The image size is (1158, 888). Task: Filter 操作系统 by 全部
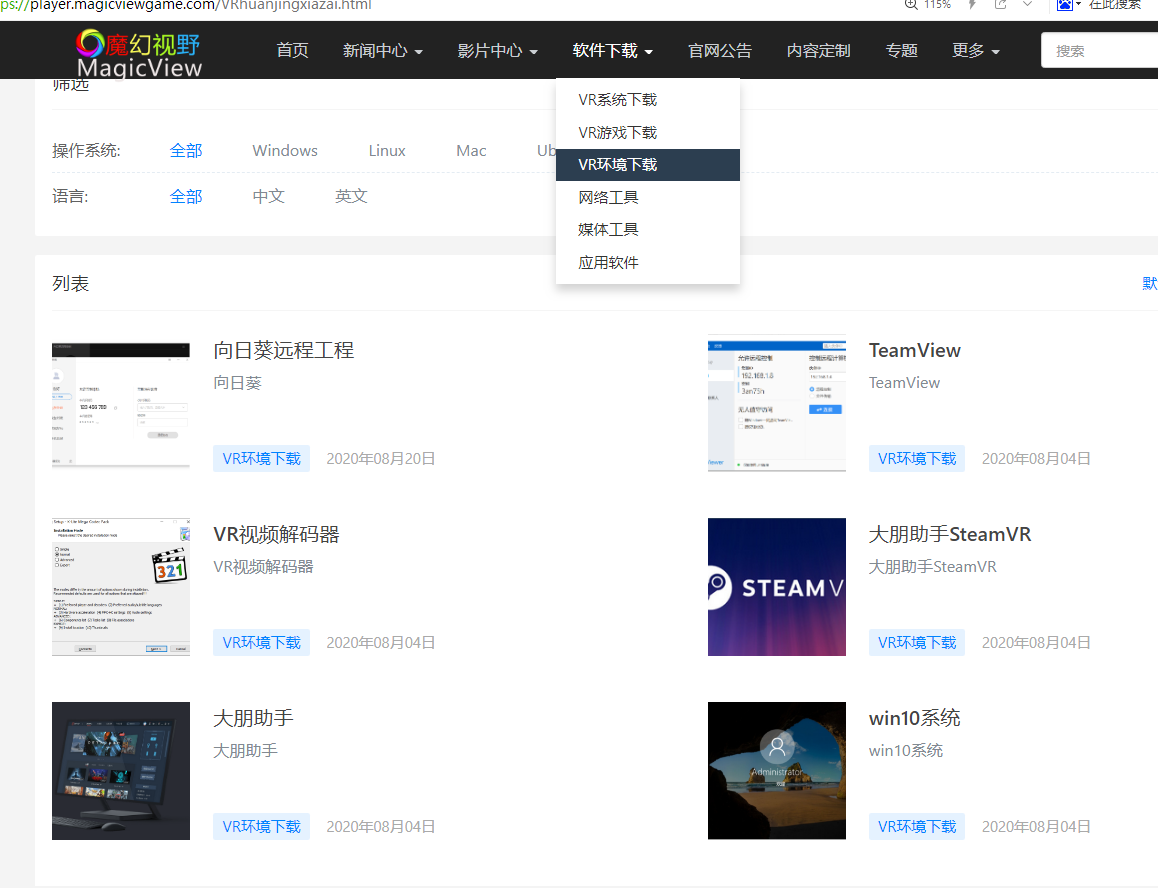click(x=185, y=151)
